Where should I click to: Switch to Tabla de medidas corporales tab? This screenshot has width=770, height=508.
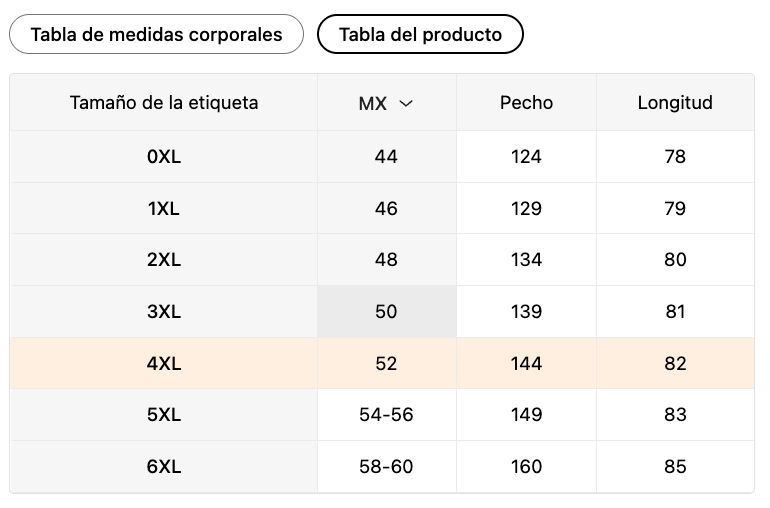tap(156, 34)
